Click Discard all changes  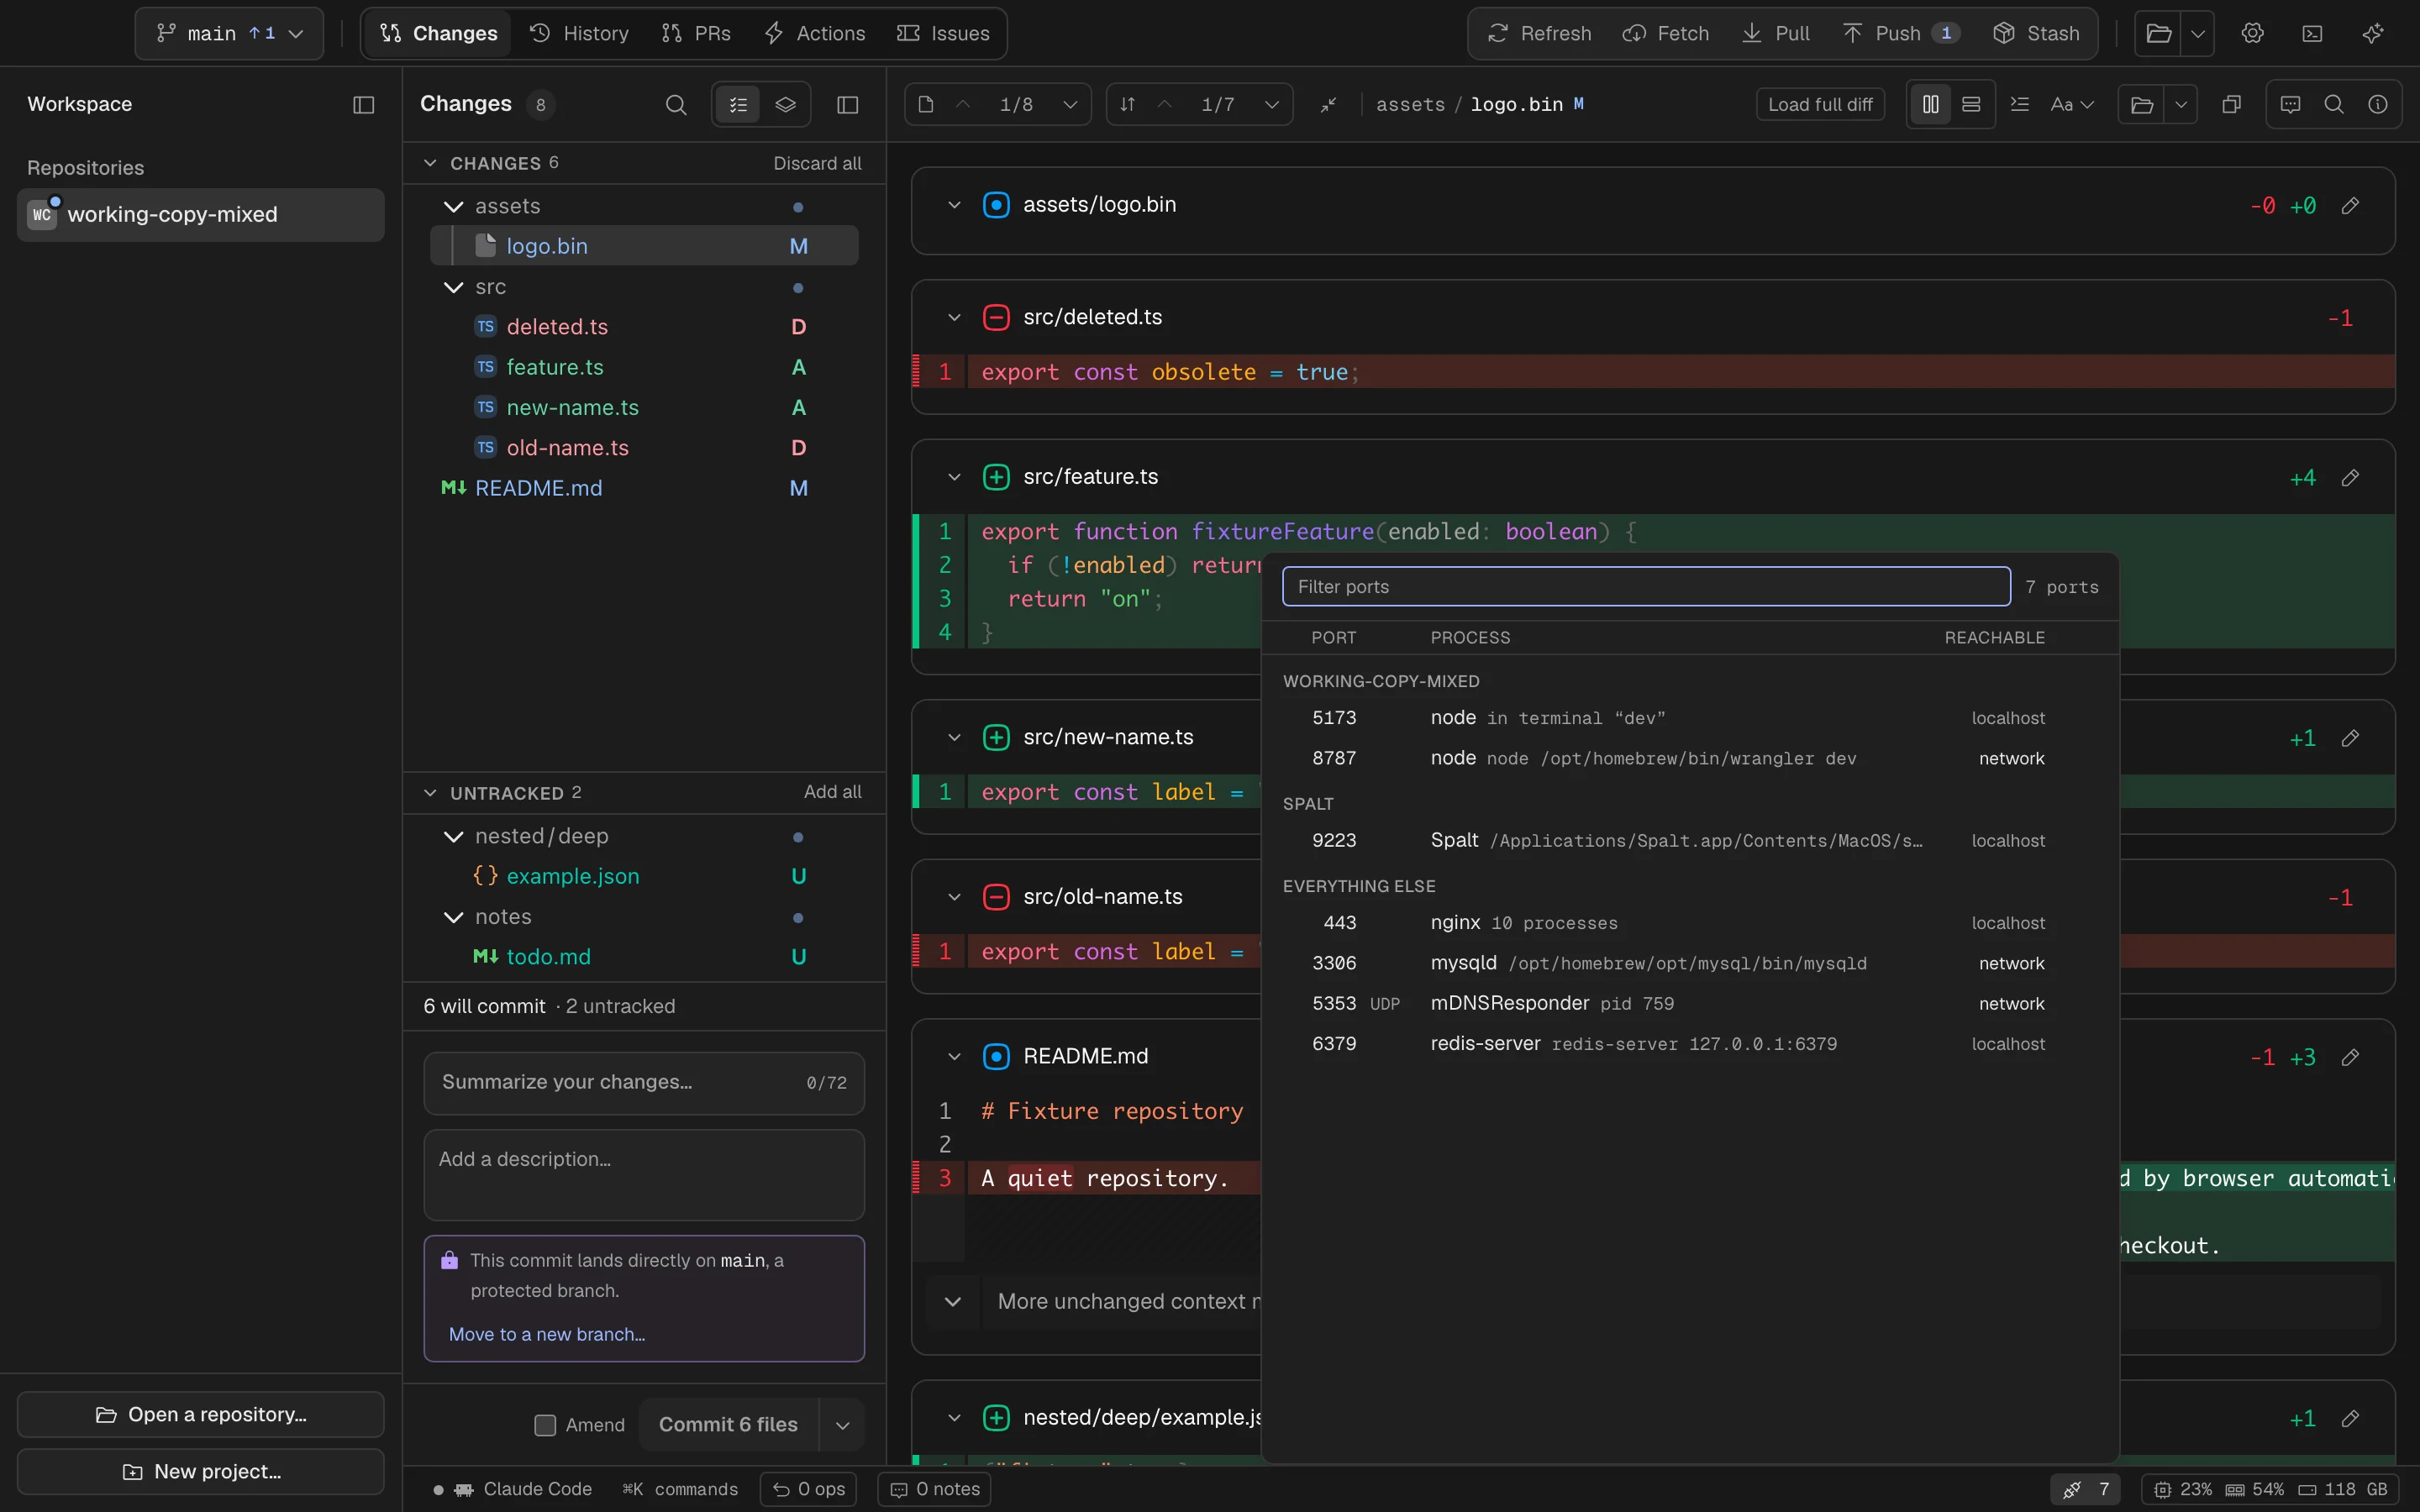(x=817, y=163)
